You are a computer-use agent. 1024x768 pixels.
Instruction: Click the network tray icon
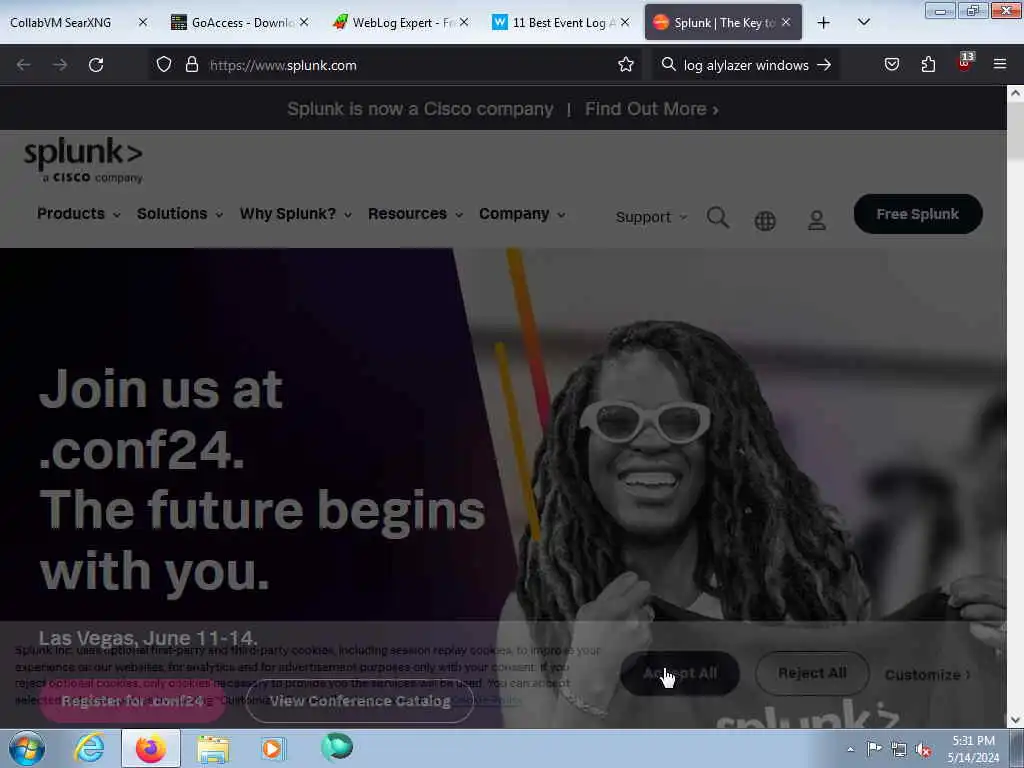899,750
